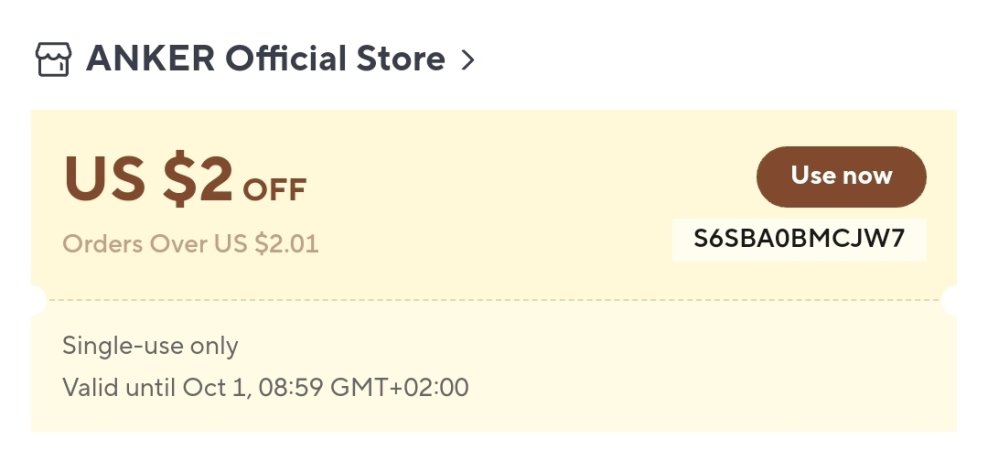Image resolution: width=988 pixels, height=450 pixels.
Task: Select the coupon code S6SBA0BMCJW7
Action: pyautogui.click(x=799, y=239)
